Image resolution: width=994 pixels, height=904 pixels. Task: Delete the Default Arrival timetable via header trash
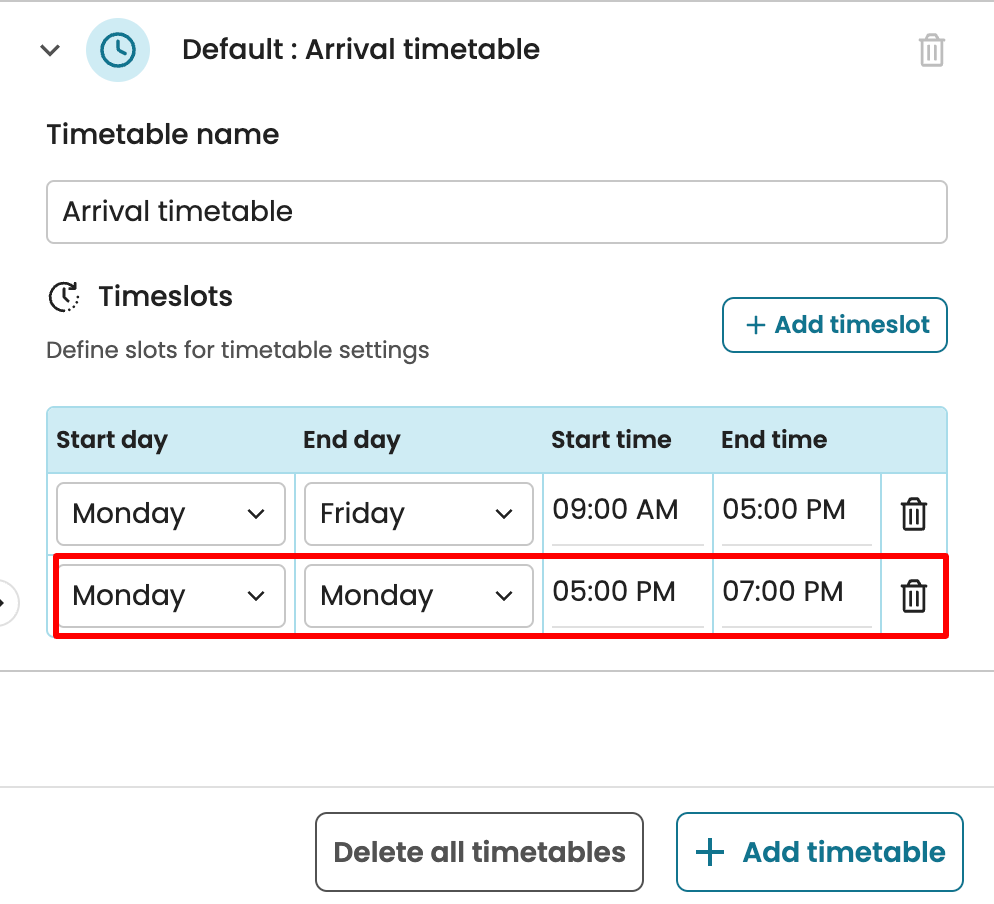[931, 50]
